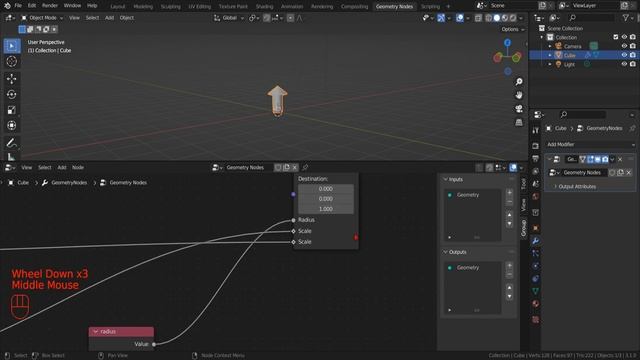The height and width of the screenshot is (360, 640).
Task: Click the viewport pan hand icon
Action: pyautogui.click(x=519, y=95)
